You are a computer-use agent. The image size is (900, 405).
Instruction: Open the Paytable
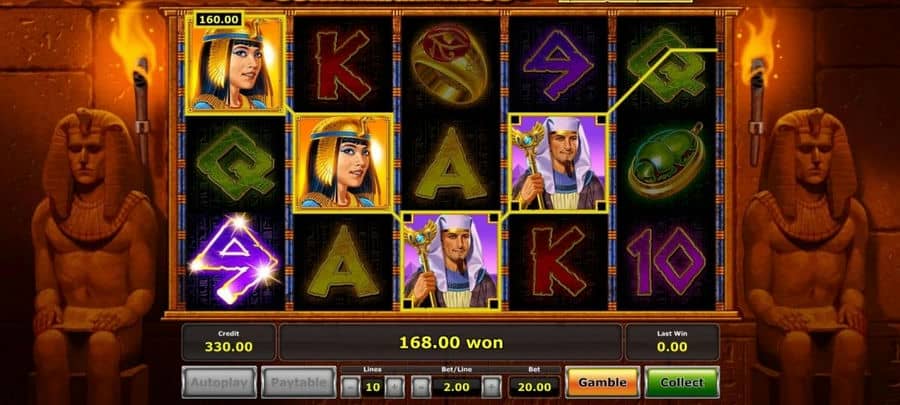pyautogui.click(x=298, y=382)
